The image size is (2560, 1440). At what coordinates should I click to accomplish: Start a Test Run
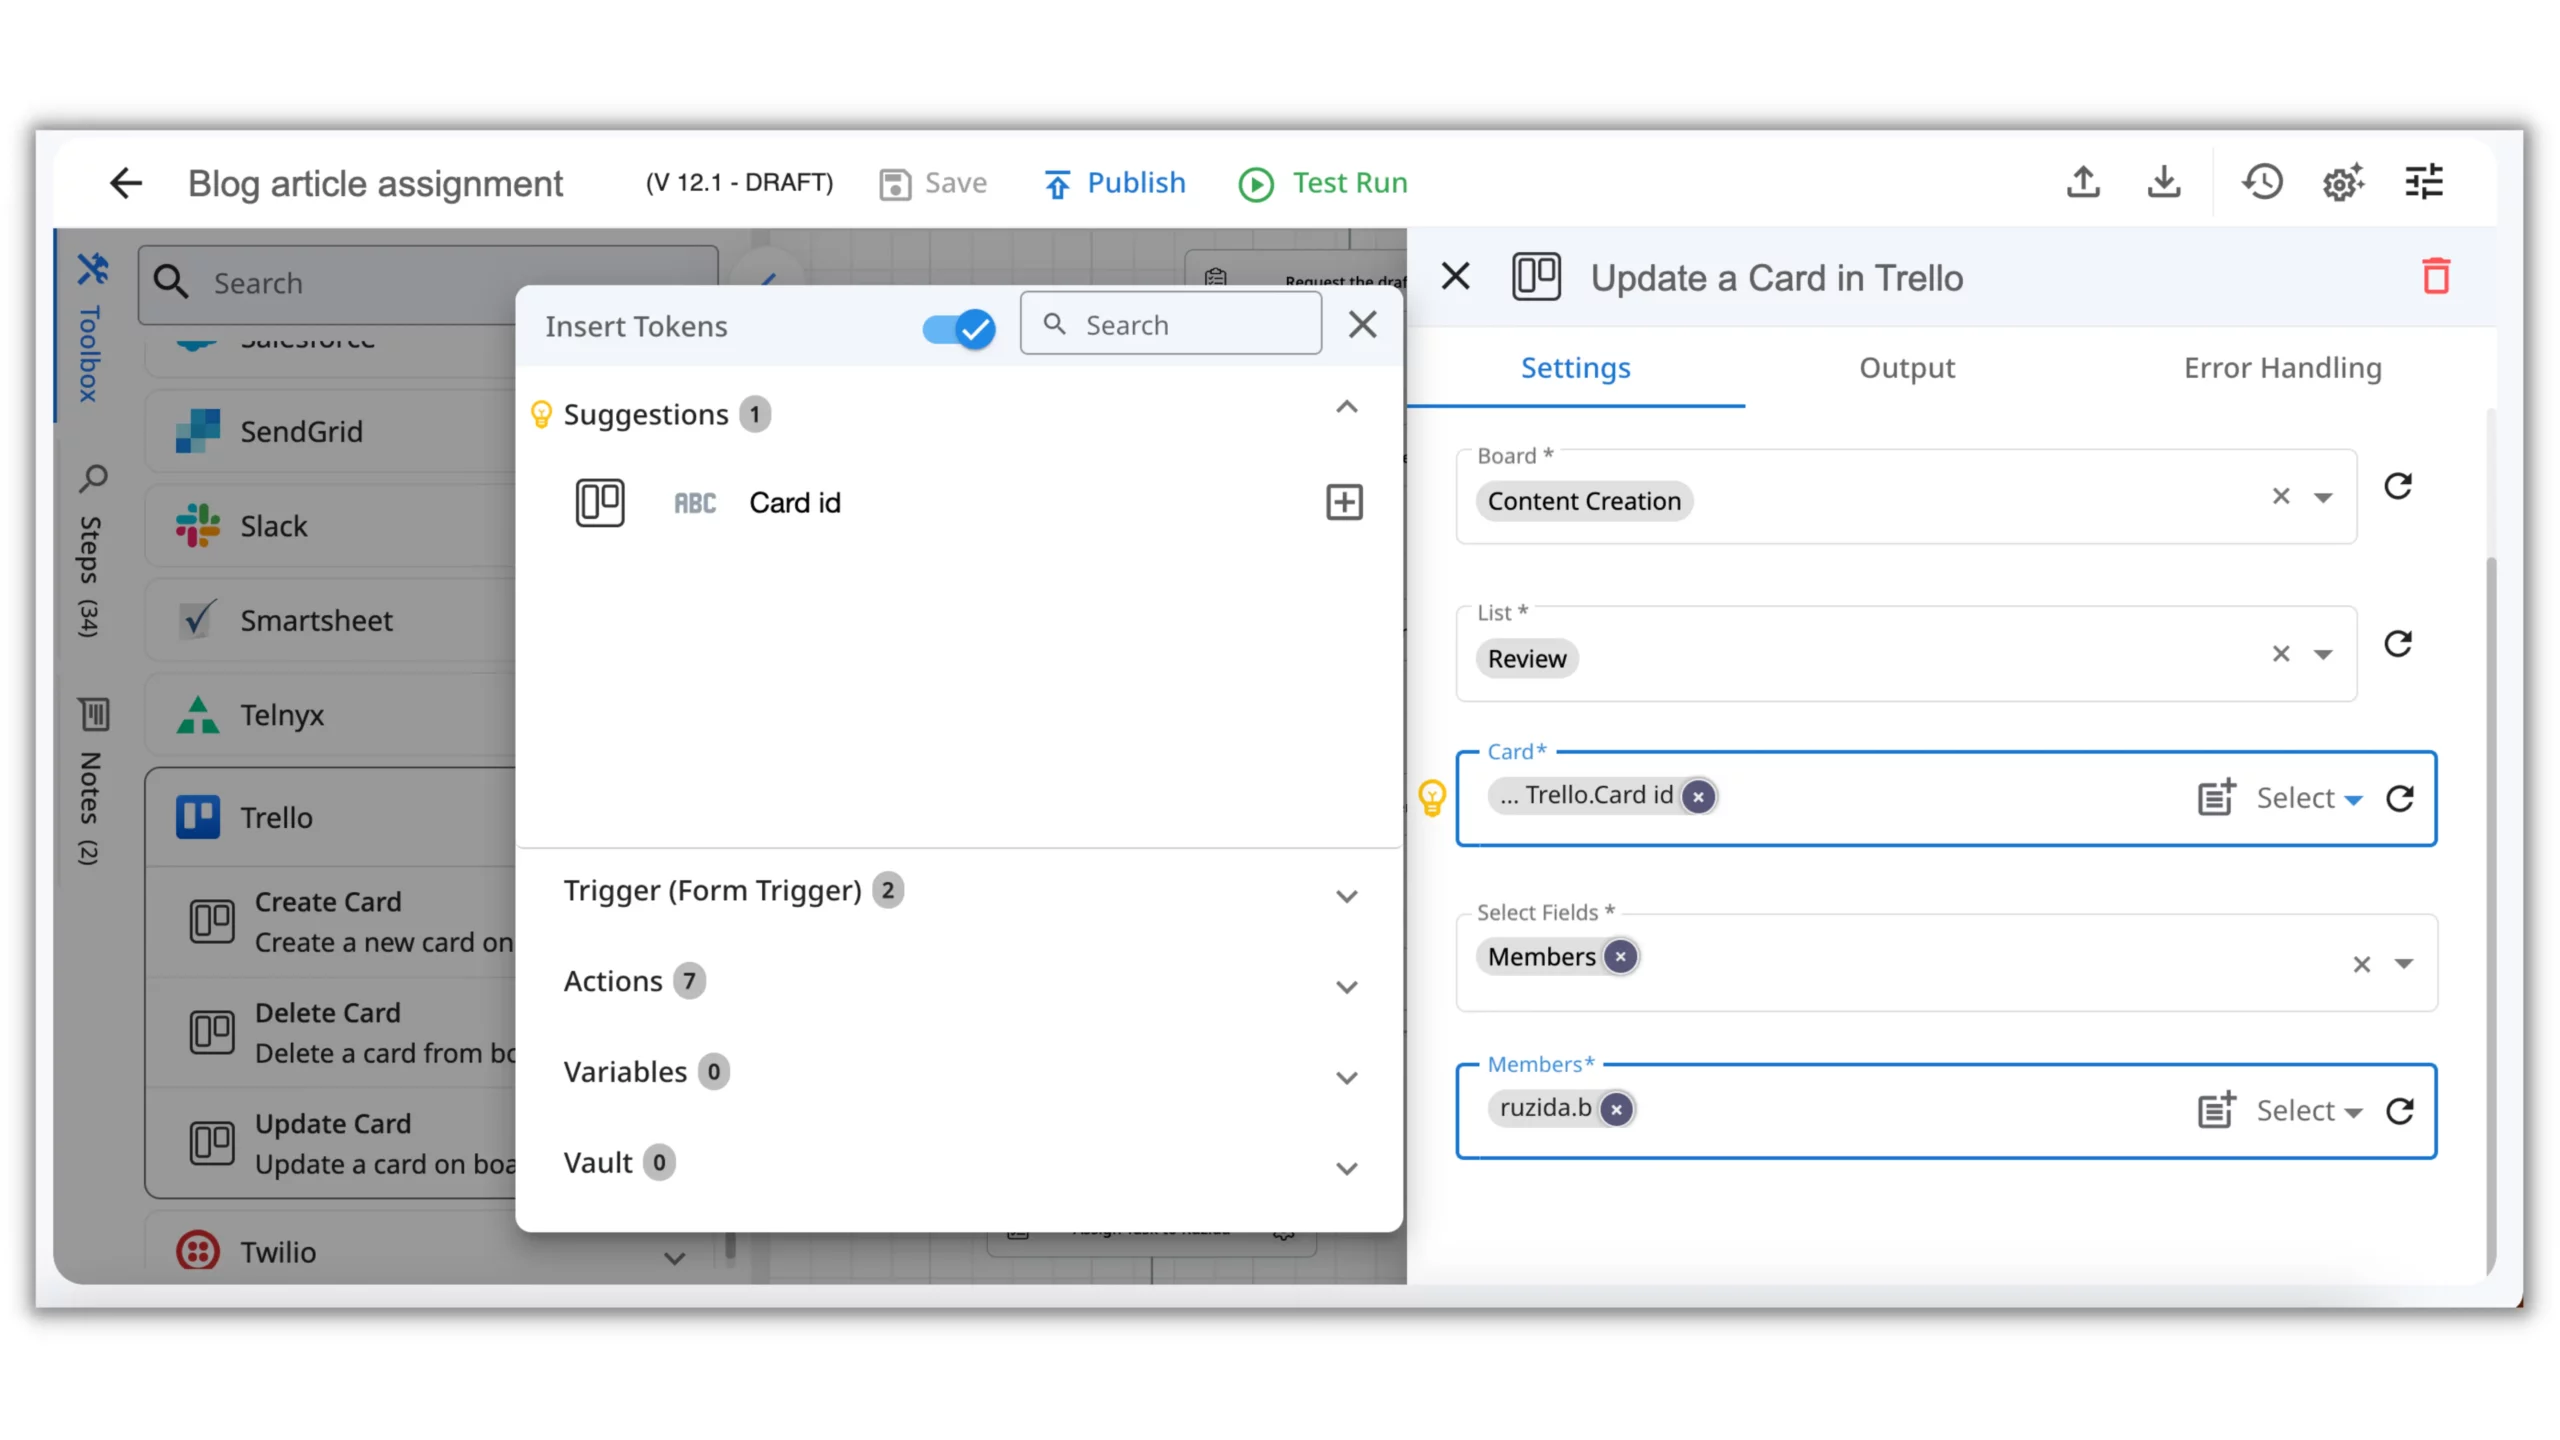pyautogui.click(x=1323, y=183)
